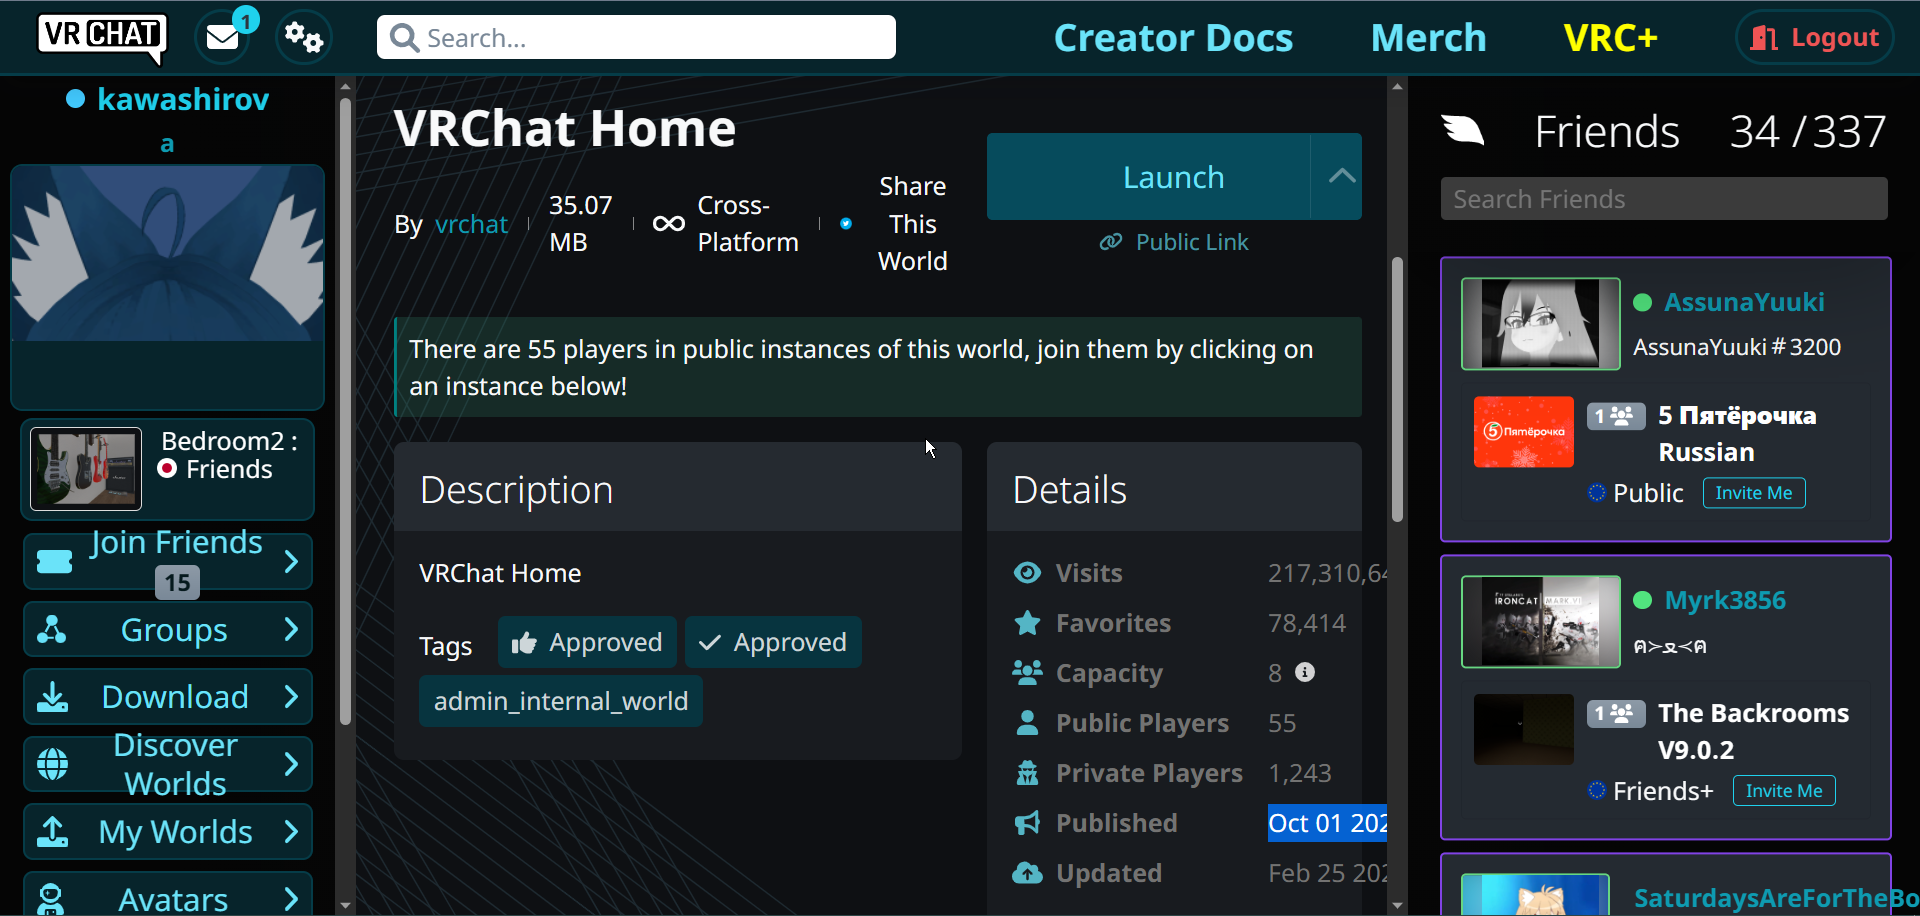Image resolution: width=1920 pixels, height=916 pixels.
Task: Click Invite Me for The Backrooms
Action: tap(1784, 791)
